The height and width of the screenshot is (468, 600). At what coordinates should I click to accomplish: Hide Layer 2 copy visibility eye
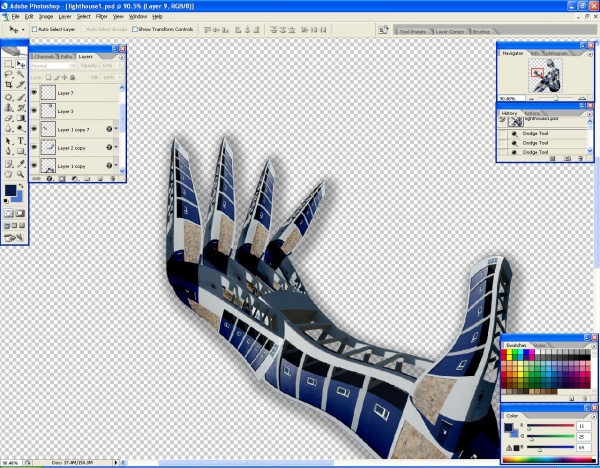pos(34,147)
